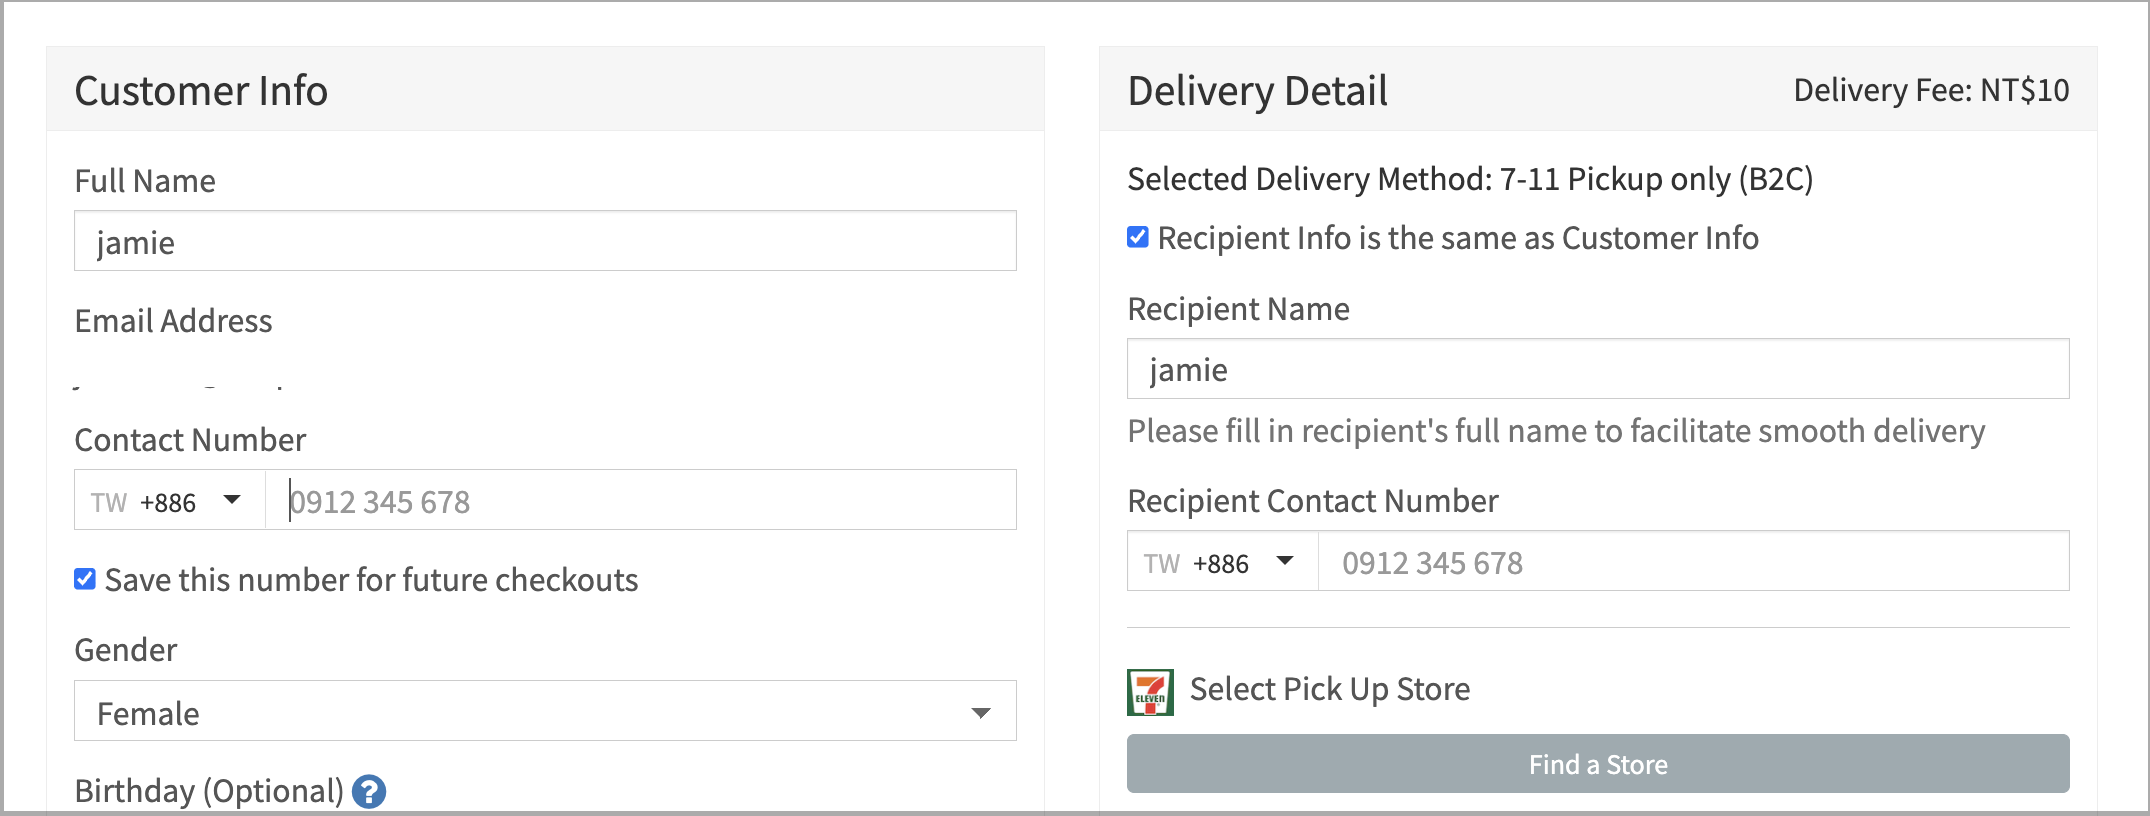Click the 7-Eleven logo icon
Screen dimensions: 2150x816
click(1150, 692)
